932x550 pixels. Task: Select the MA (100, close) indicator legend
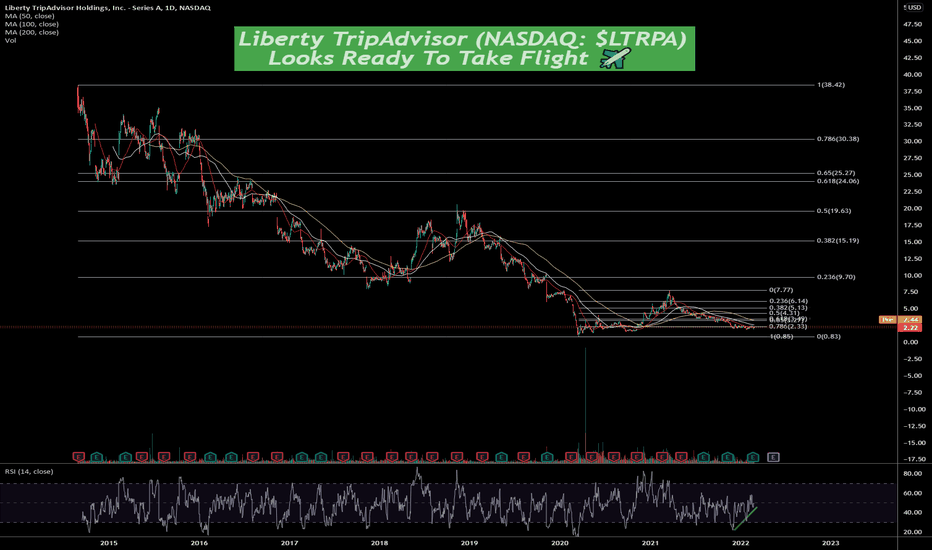coord(32,24)
